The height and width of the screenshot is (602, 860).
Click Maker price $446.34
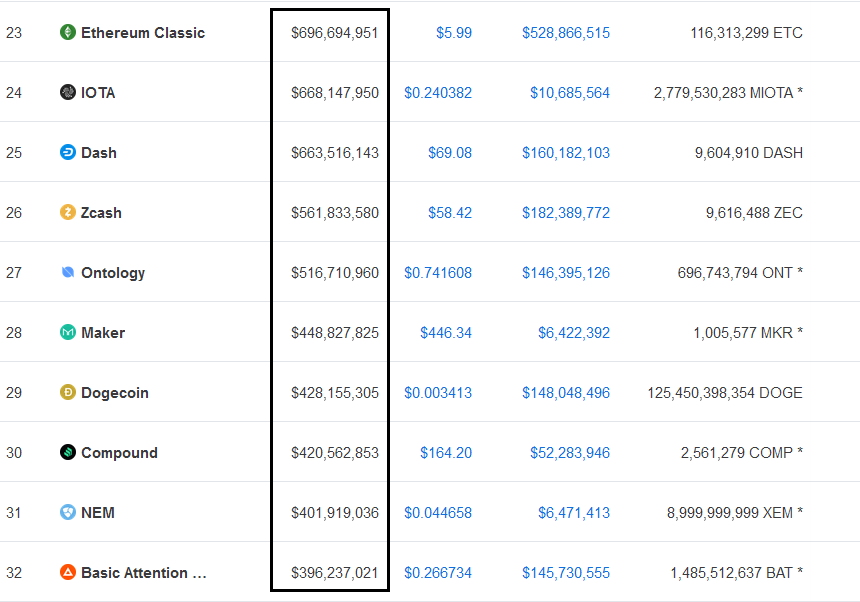[x=446, y=333]
